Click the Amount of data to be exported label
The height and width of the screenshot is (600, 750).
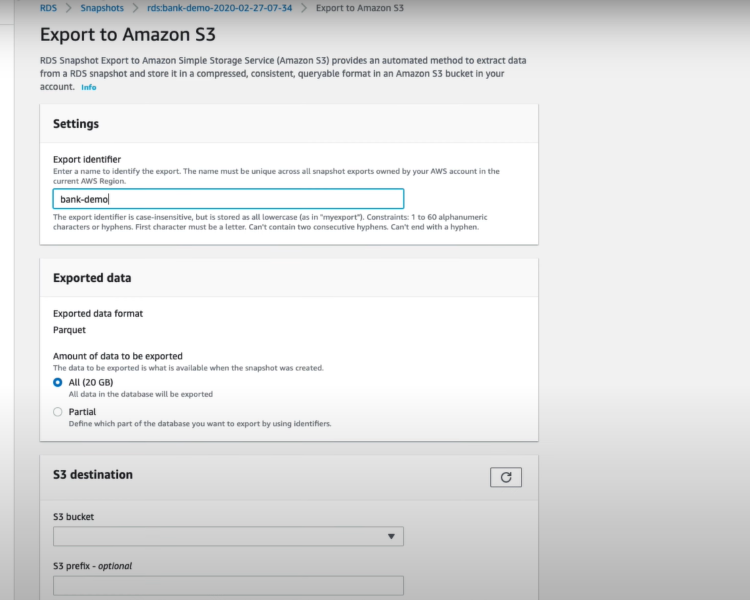tap(117, 356)
